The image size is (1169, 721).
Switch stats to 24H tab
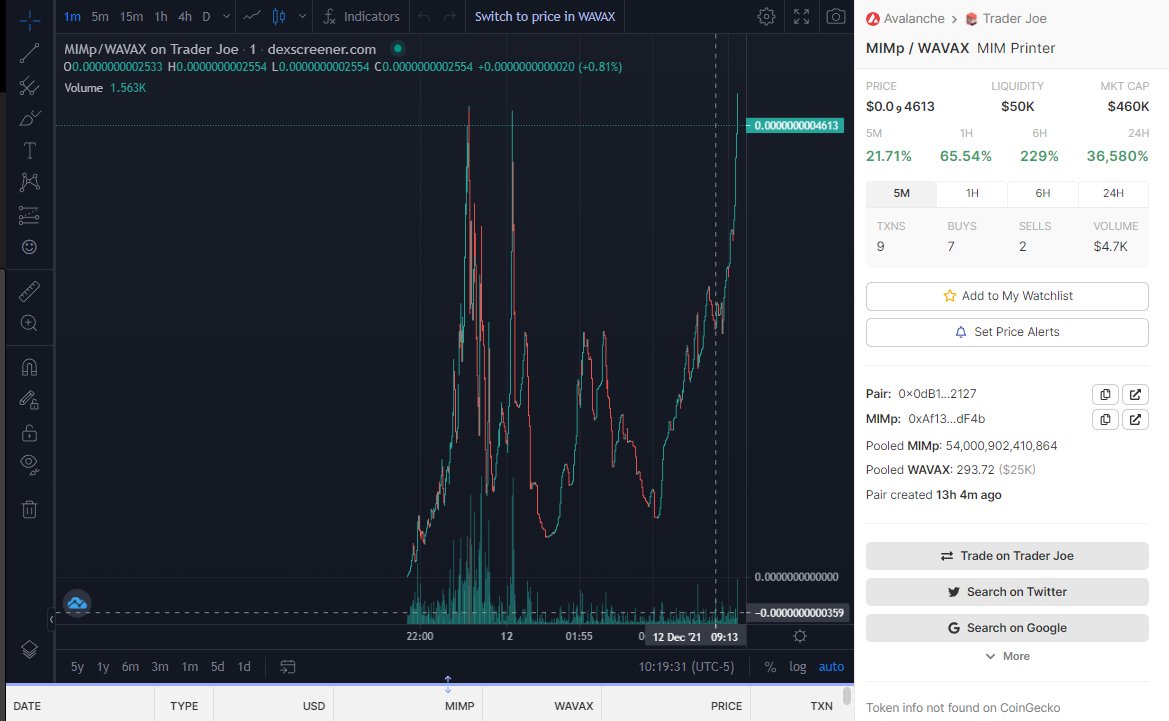1113,193
